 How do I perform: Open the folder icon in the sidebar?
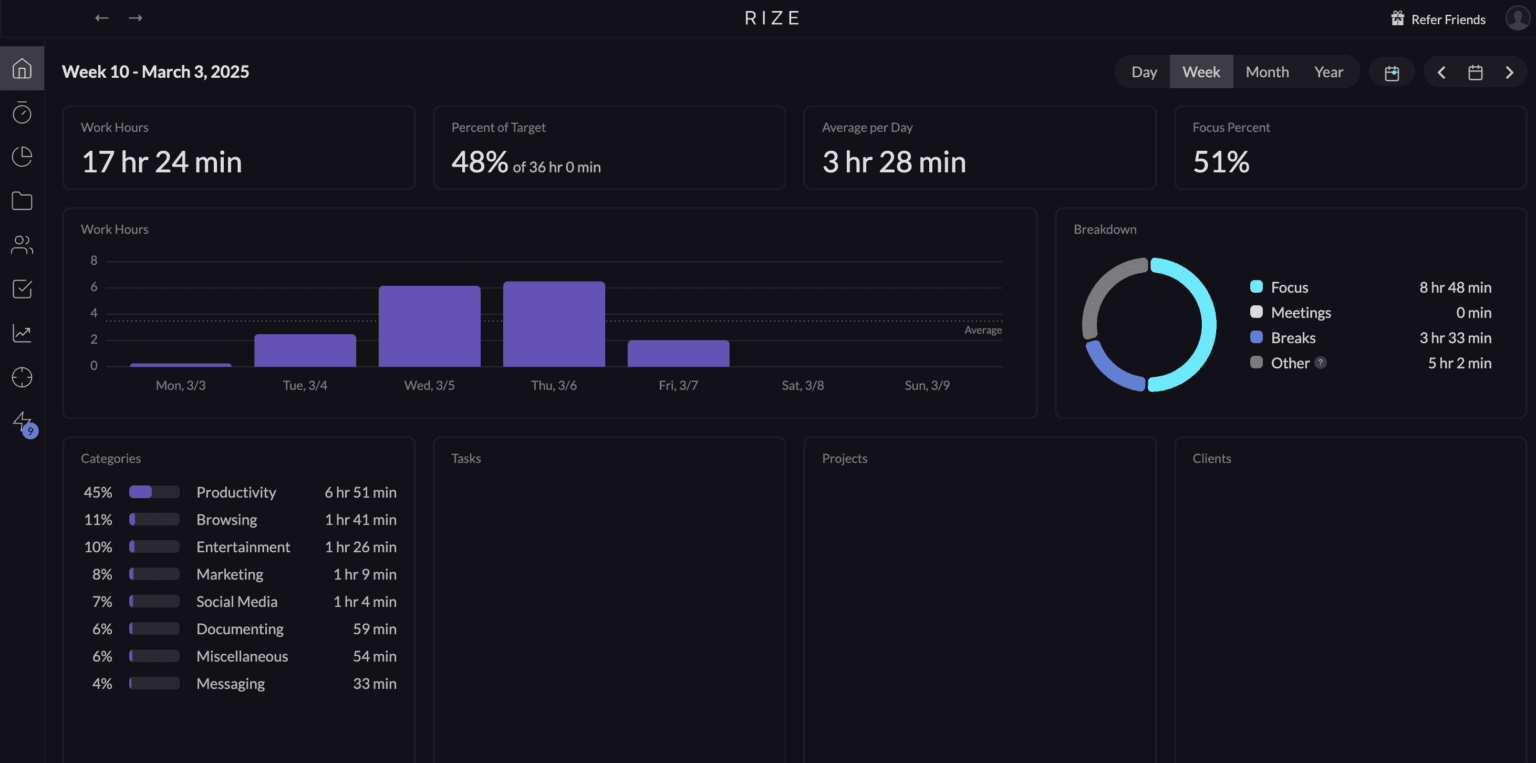(x=22, y=201)
